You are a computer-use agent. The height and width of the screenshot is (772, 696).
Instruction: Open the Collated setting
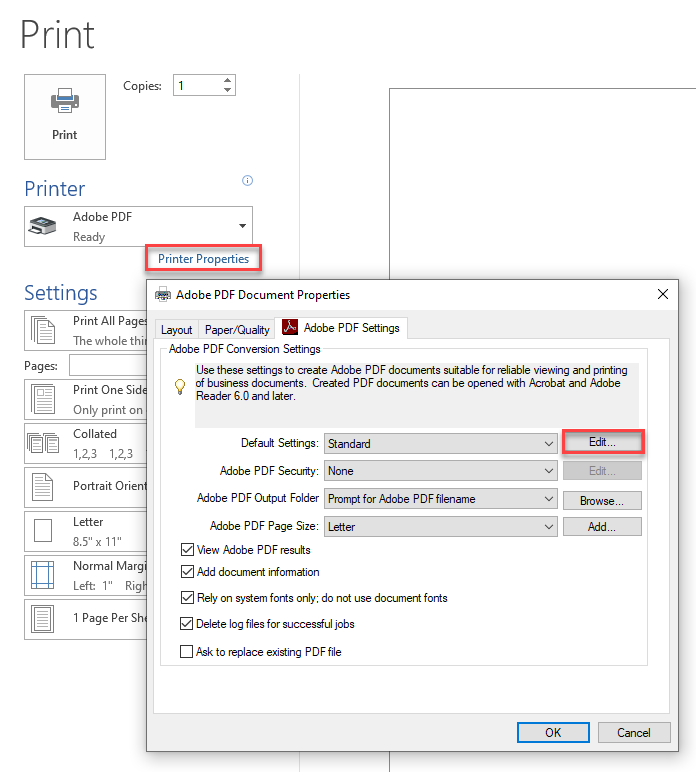[86, 443]
